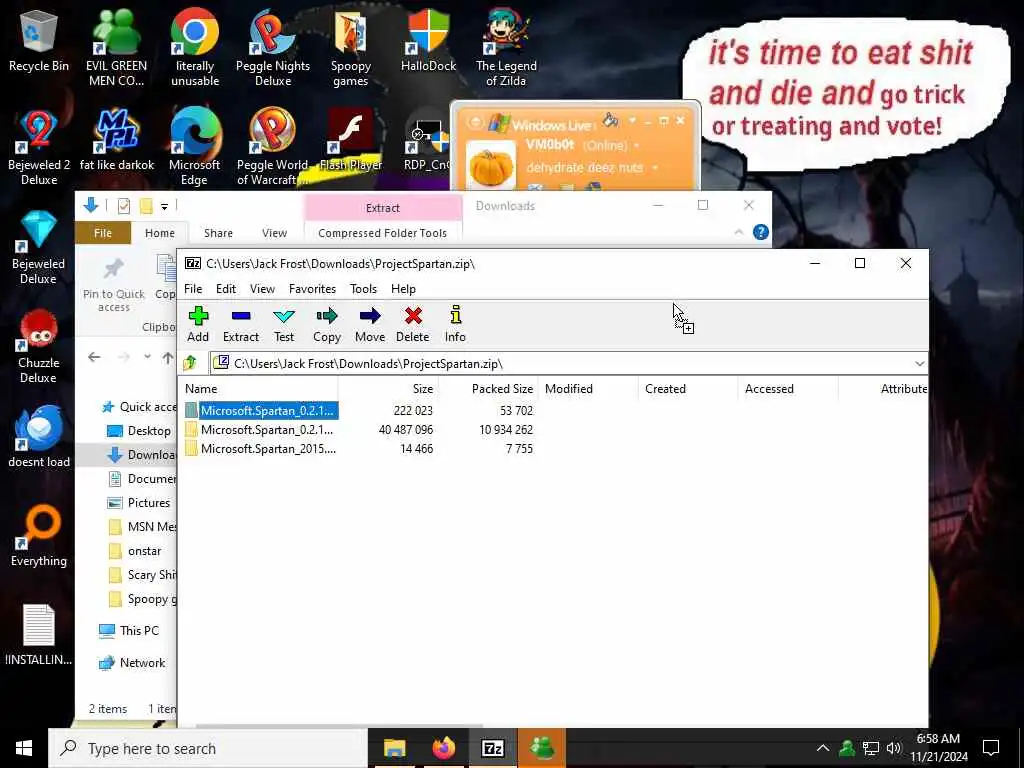
Task: Select This PC in Explorer navigation pane
Action: 129,630
